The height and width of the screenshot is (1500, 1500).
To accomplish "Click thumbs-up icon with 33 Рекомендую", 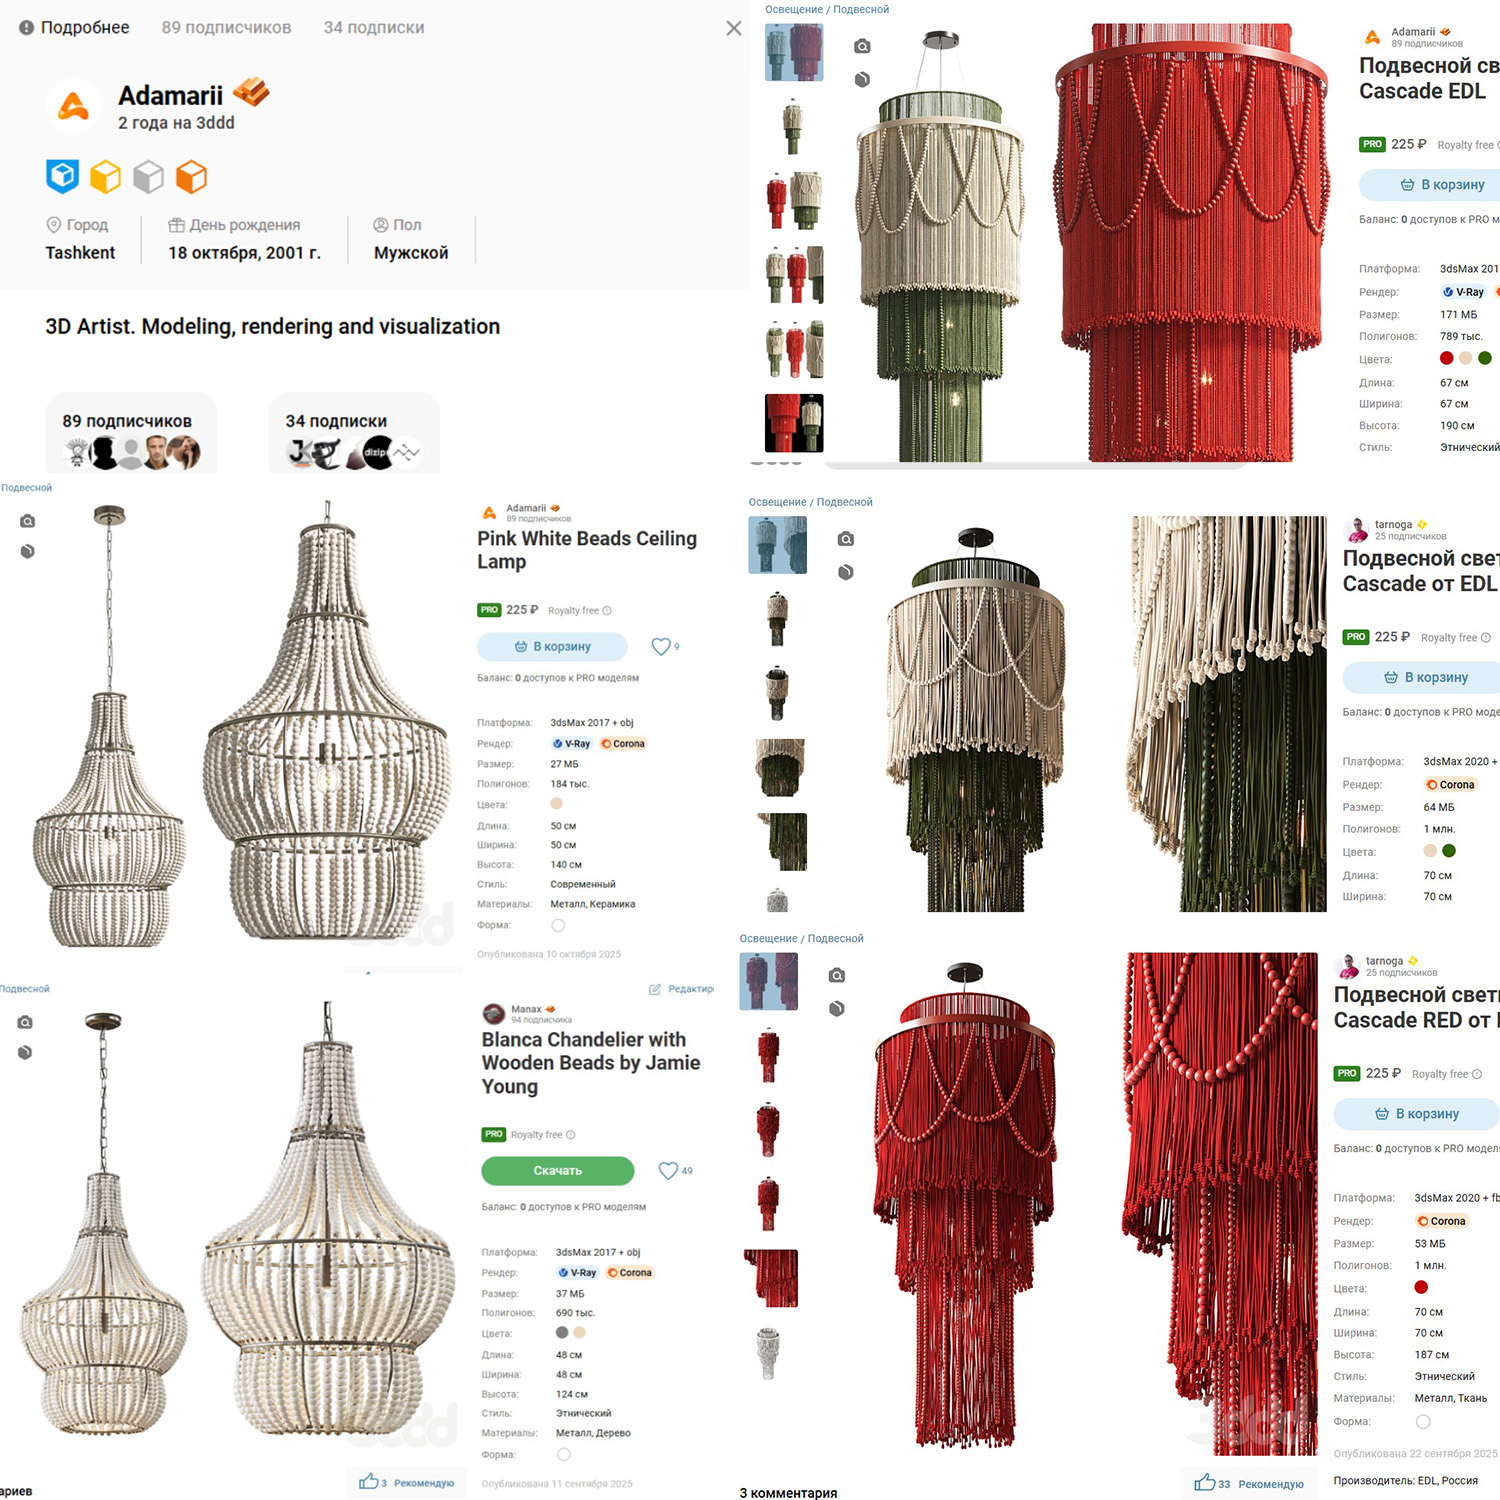I will 1204,1482.
